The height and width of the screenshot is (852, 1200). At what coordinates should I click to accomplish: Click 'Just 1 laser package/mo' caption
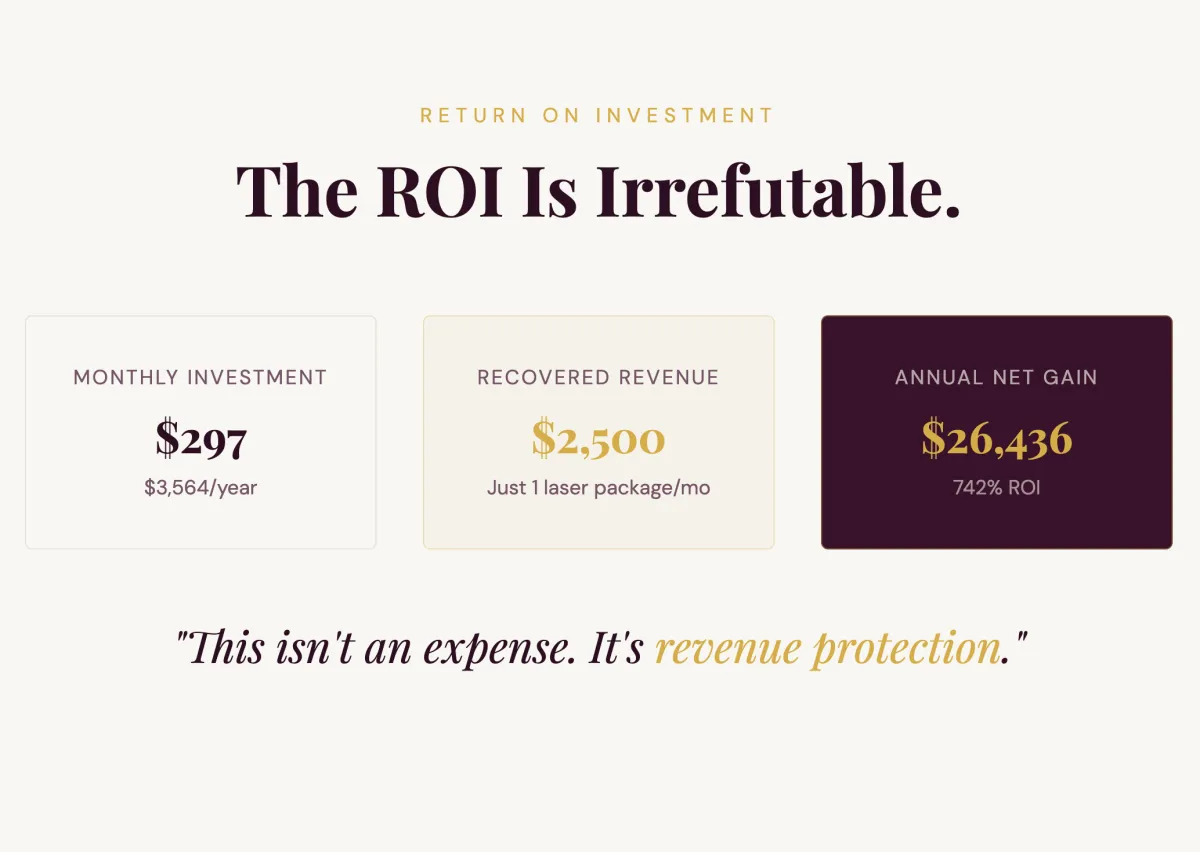point(598,488)
